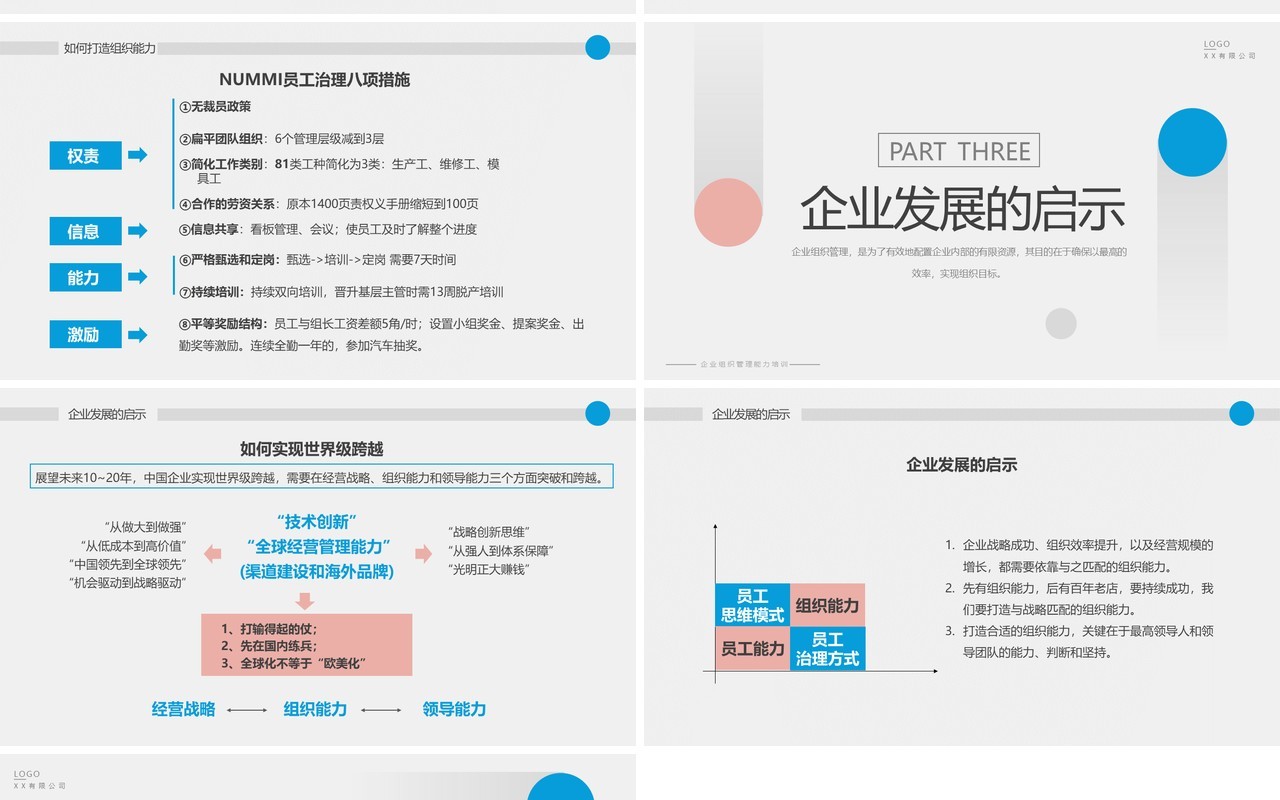1280x800 pixels.
Task: Click the blue arrow beside the 信息 label
Action: [138, 231]
